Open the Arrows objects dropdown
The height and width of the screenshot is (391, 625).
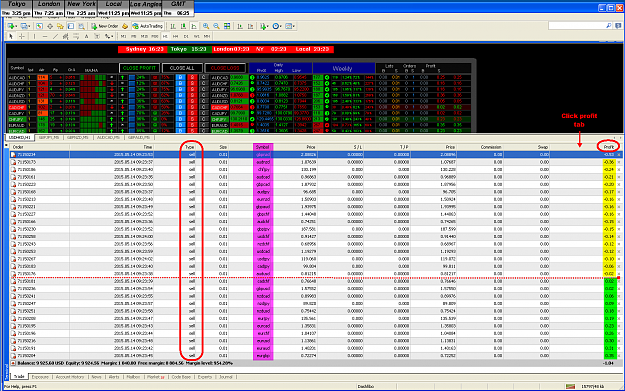109,36
